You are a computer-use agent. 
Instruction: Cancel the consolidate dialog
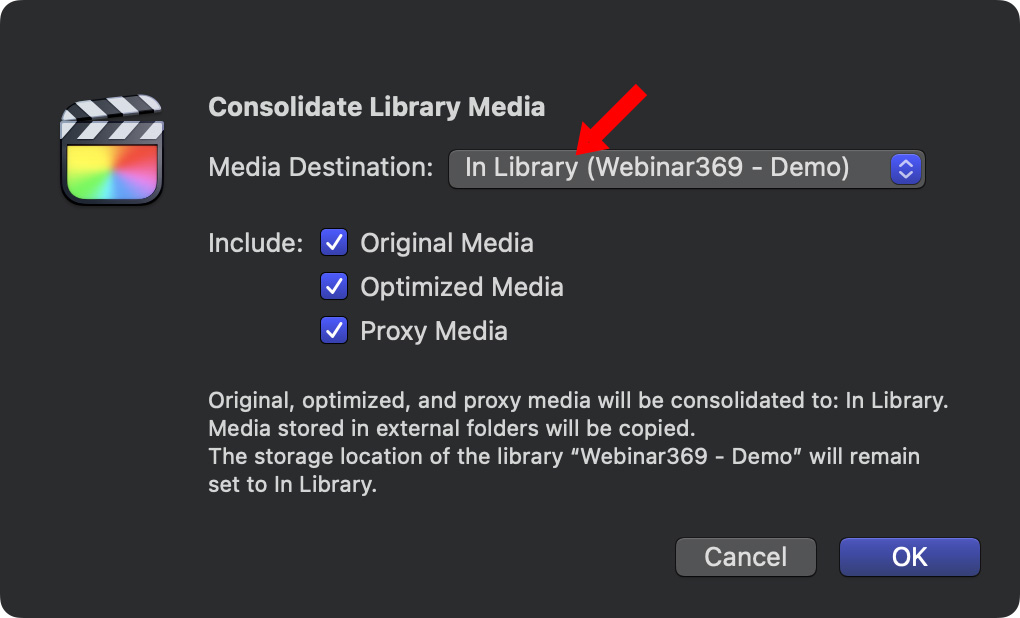(x=745, y=557)
